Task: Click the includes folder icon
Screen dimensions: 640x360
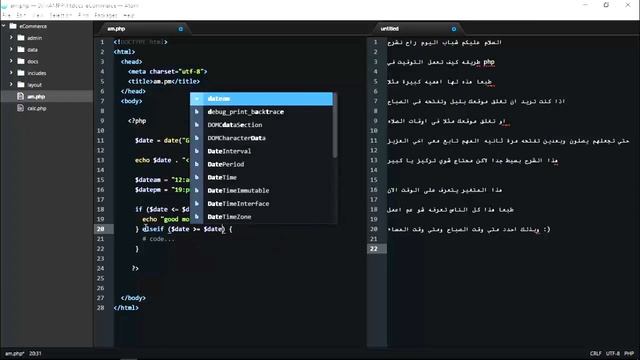Action: (x=21, y=73)
